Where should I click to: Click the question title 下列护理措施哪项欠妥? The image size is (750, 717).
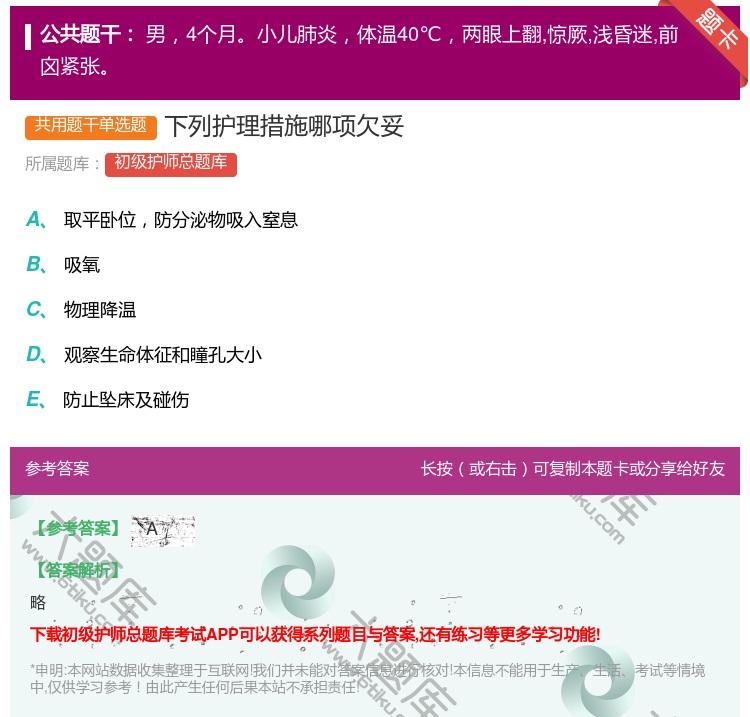point(285,127)
